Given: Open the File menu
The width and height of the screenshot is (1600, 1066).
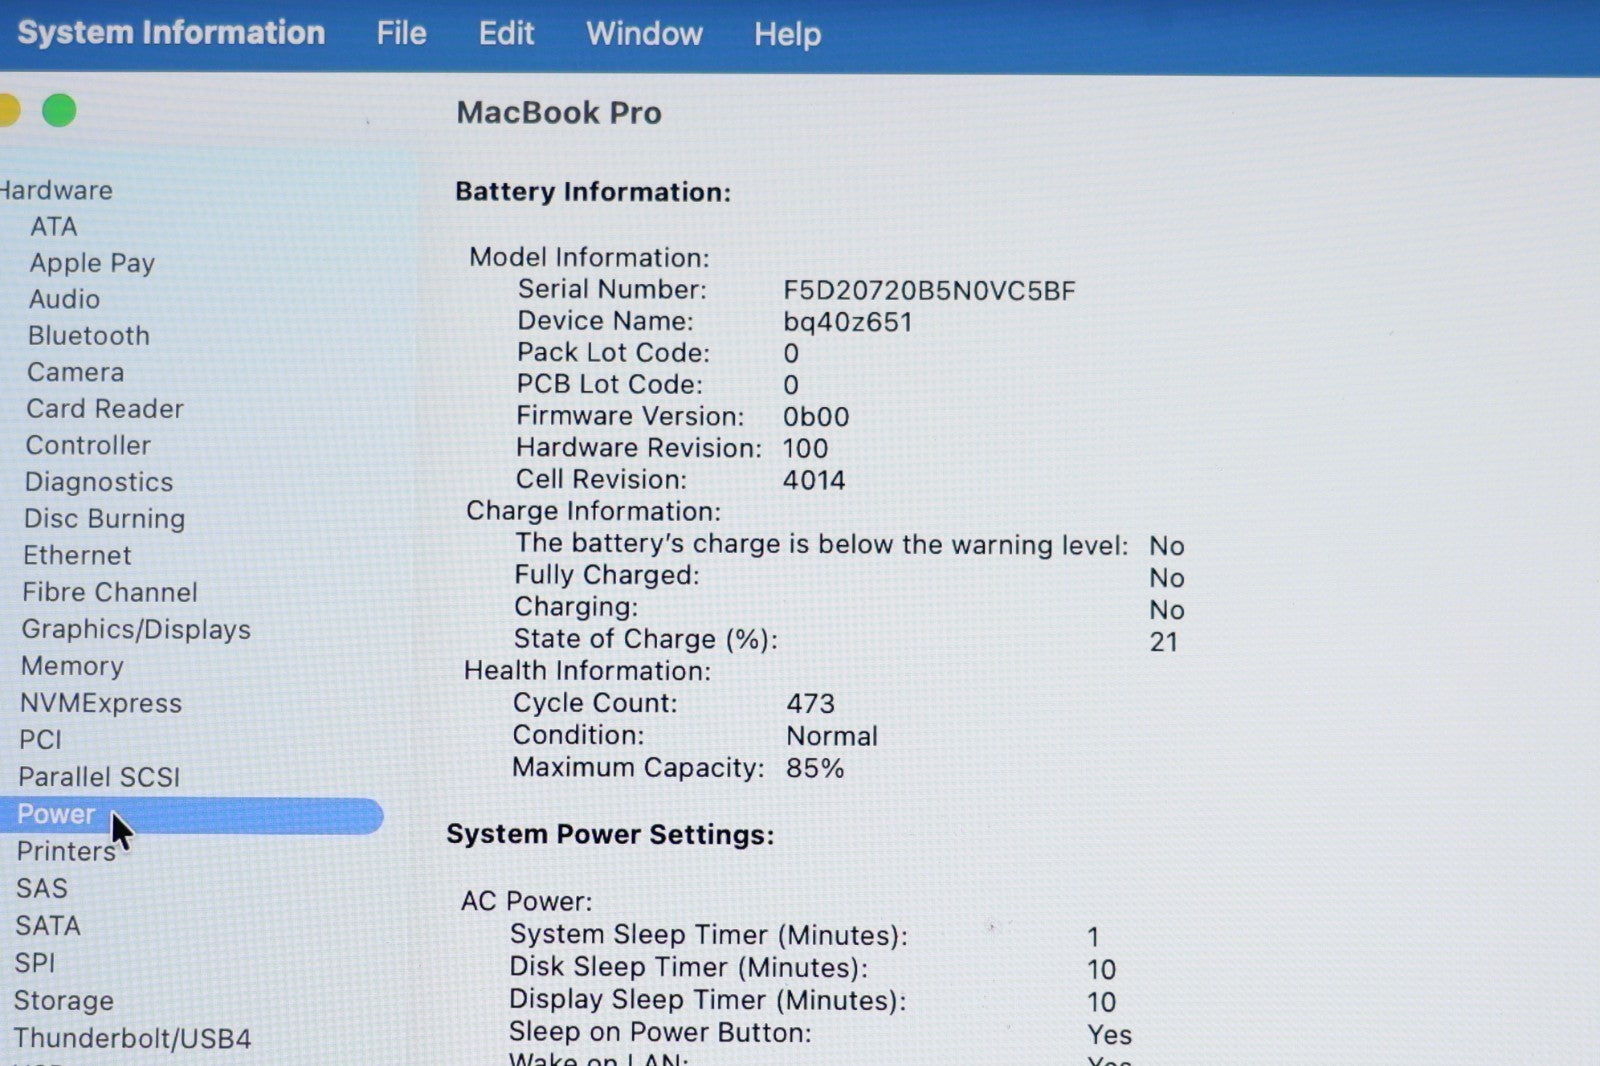Looking at the screenshot, I should click(401, 34).
